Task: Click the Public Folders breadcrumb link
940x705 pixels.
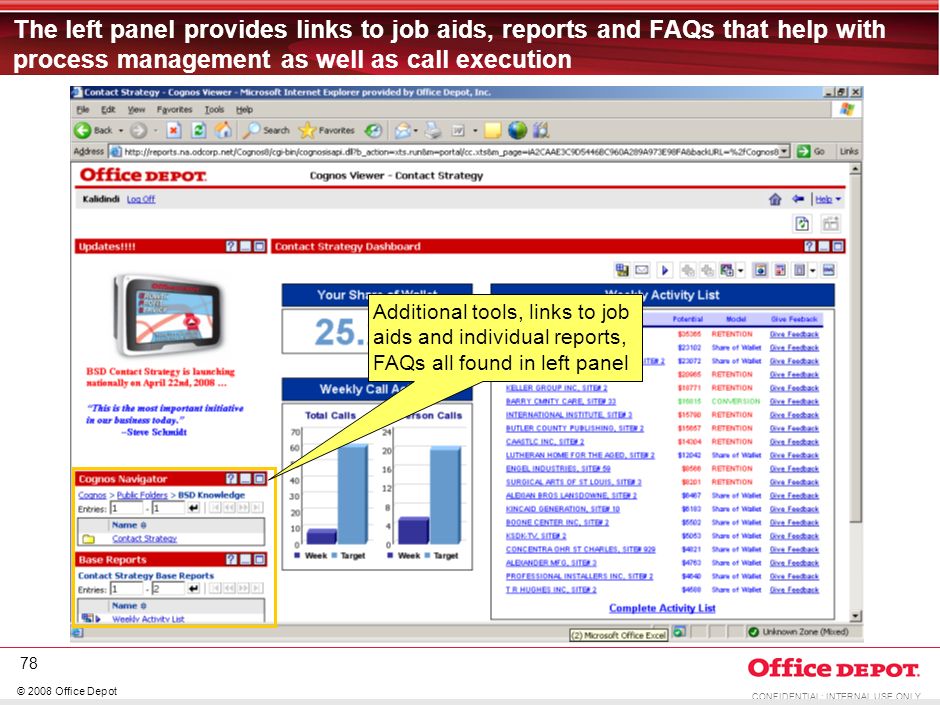Action: pos(142,495)
